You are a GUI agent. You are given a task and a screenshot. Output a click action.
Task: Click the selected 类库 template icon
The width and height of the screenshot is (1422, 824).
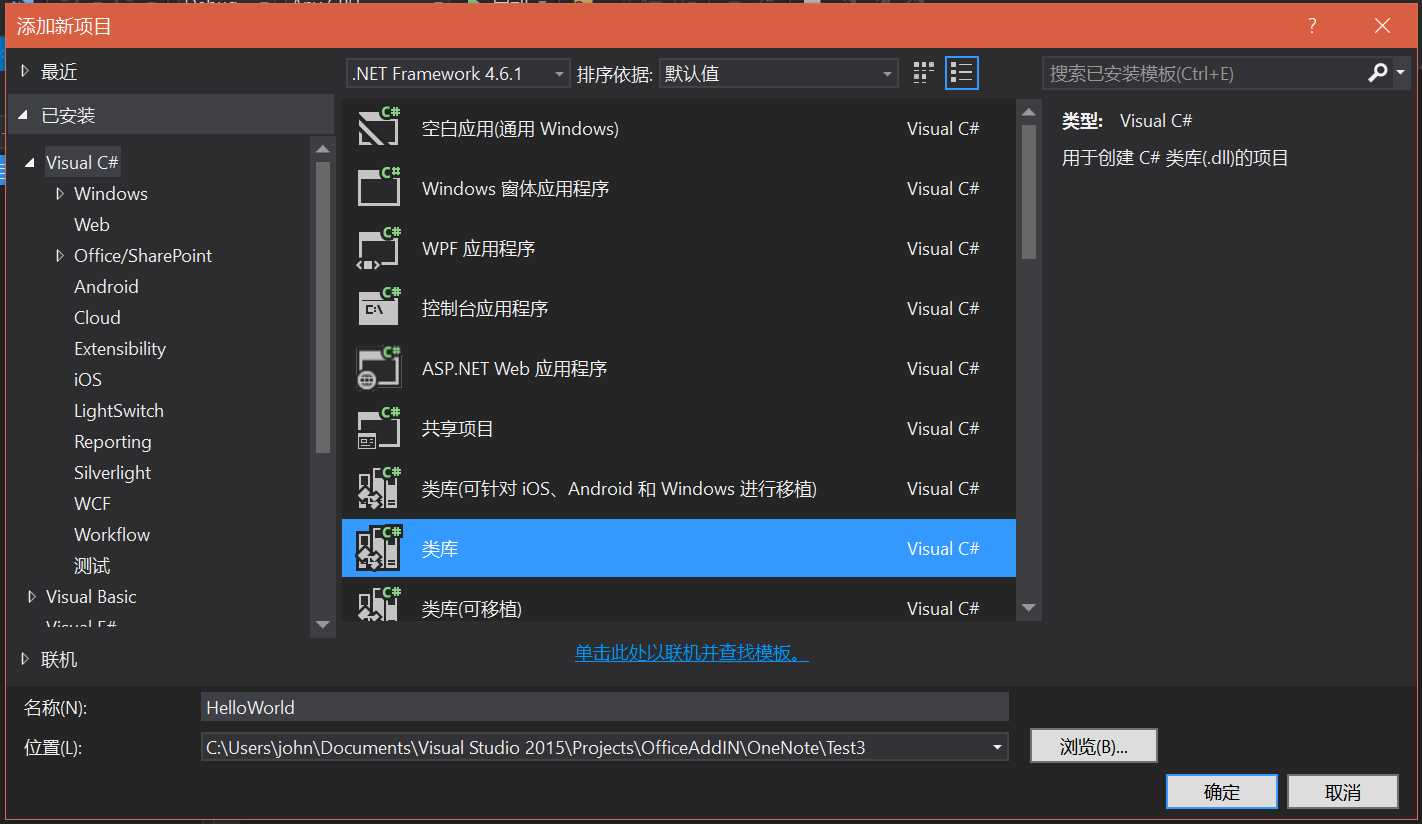click(x=379, y=548)
